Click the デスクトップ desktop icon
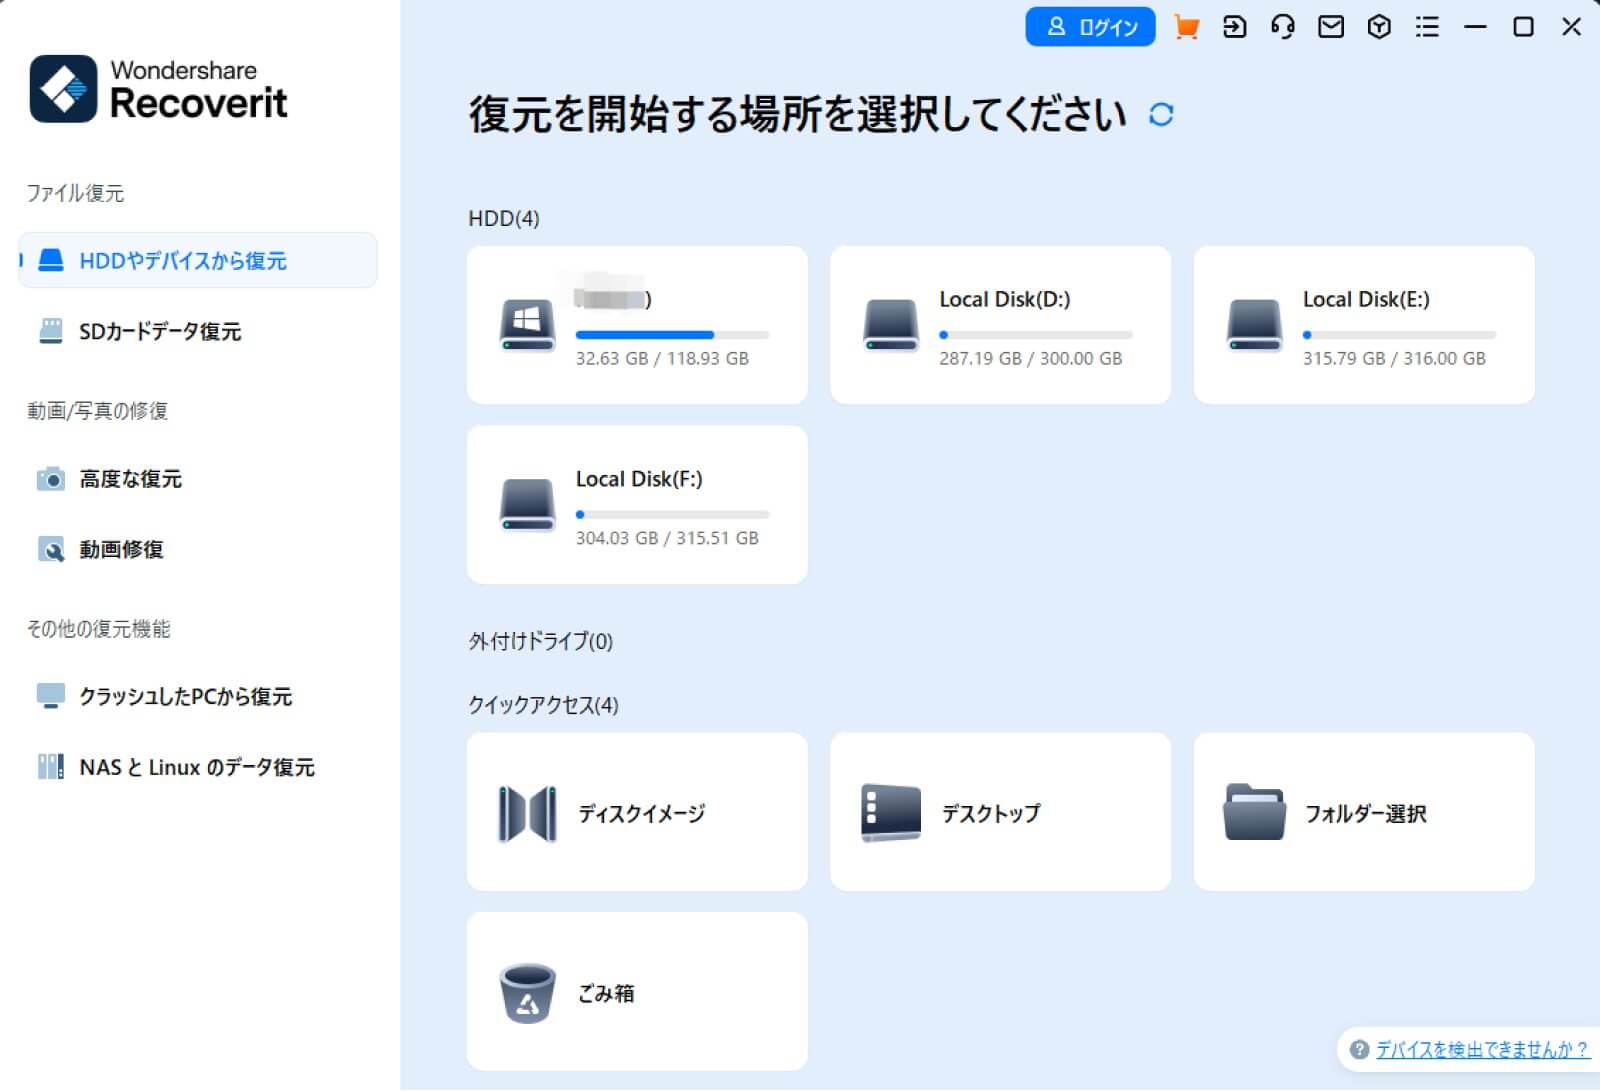This screenshot has height=1091, width=1600. [890, 812]
